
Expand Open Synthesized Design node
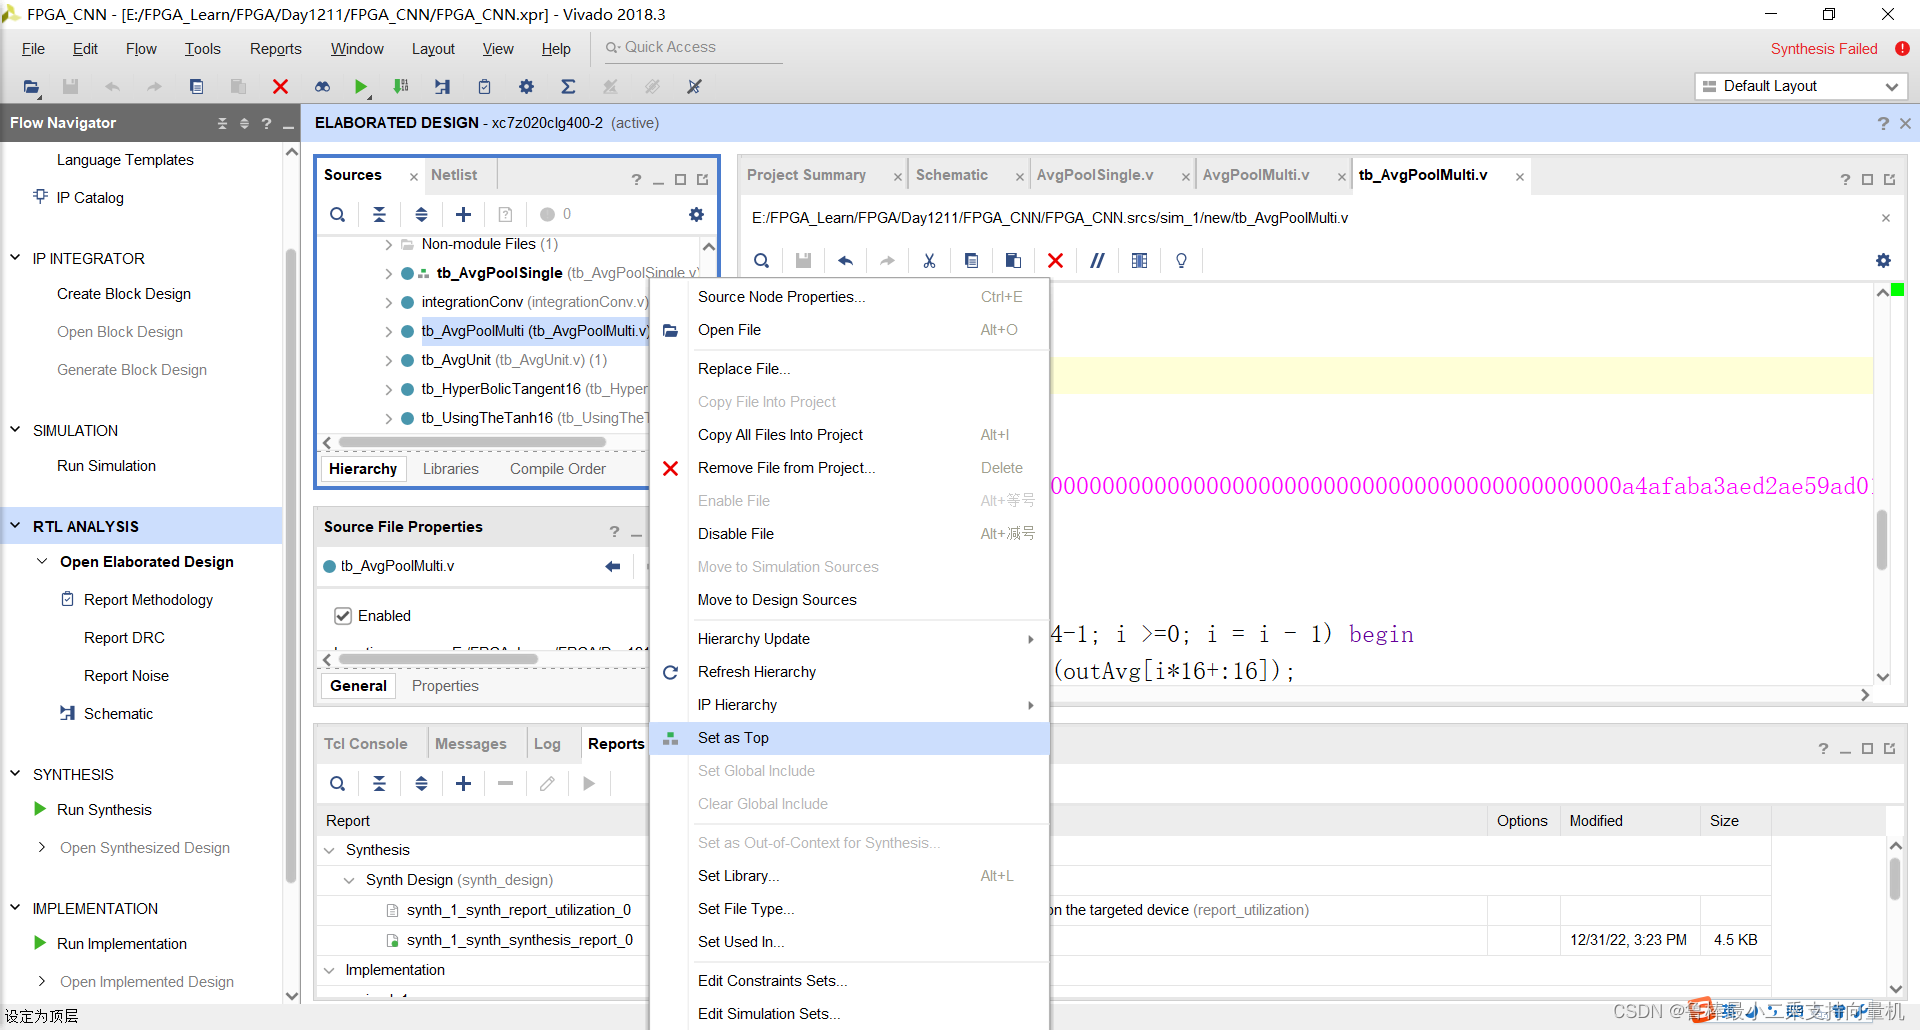coord(42,848)
